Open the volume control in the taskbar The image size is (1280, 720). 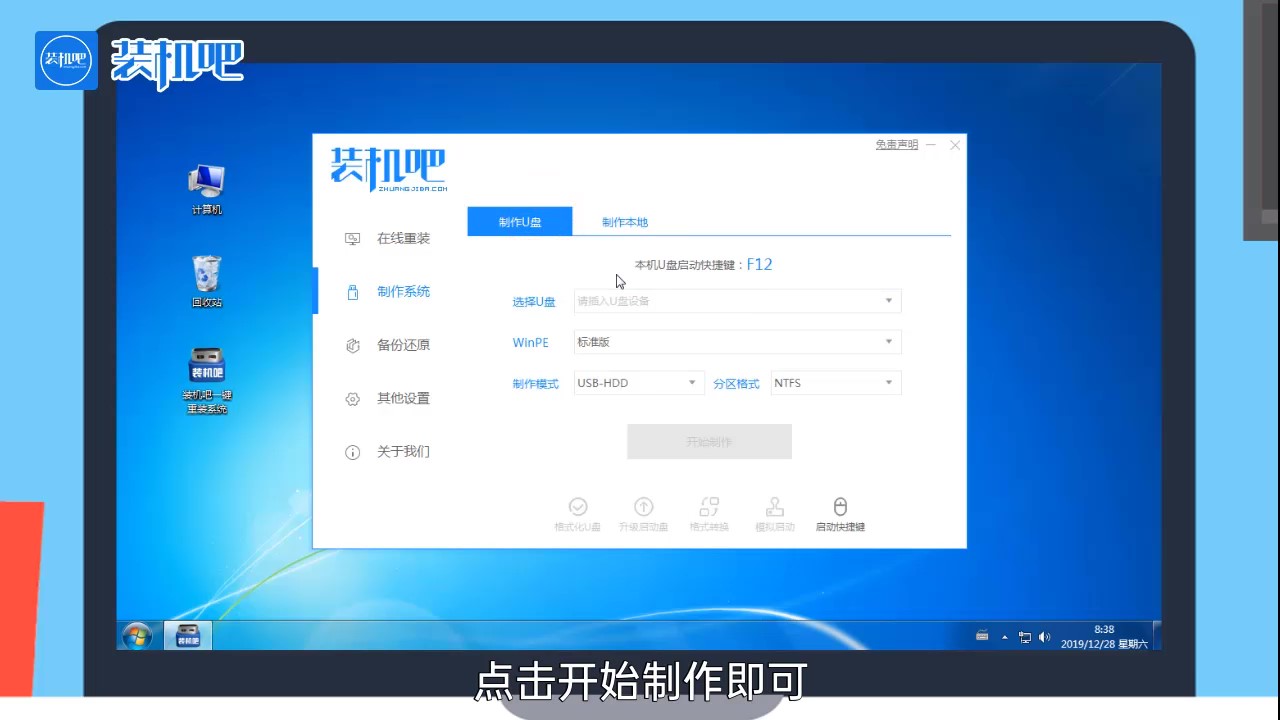click(x=1044, y=636)
